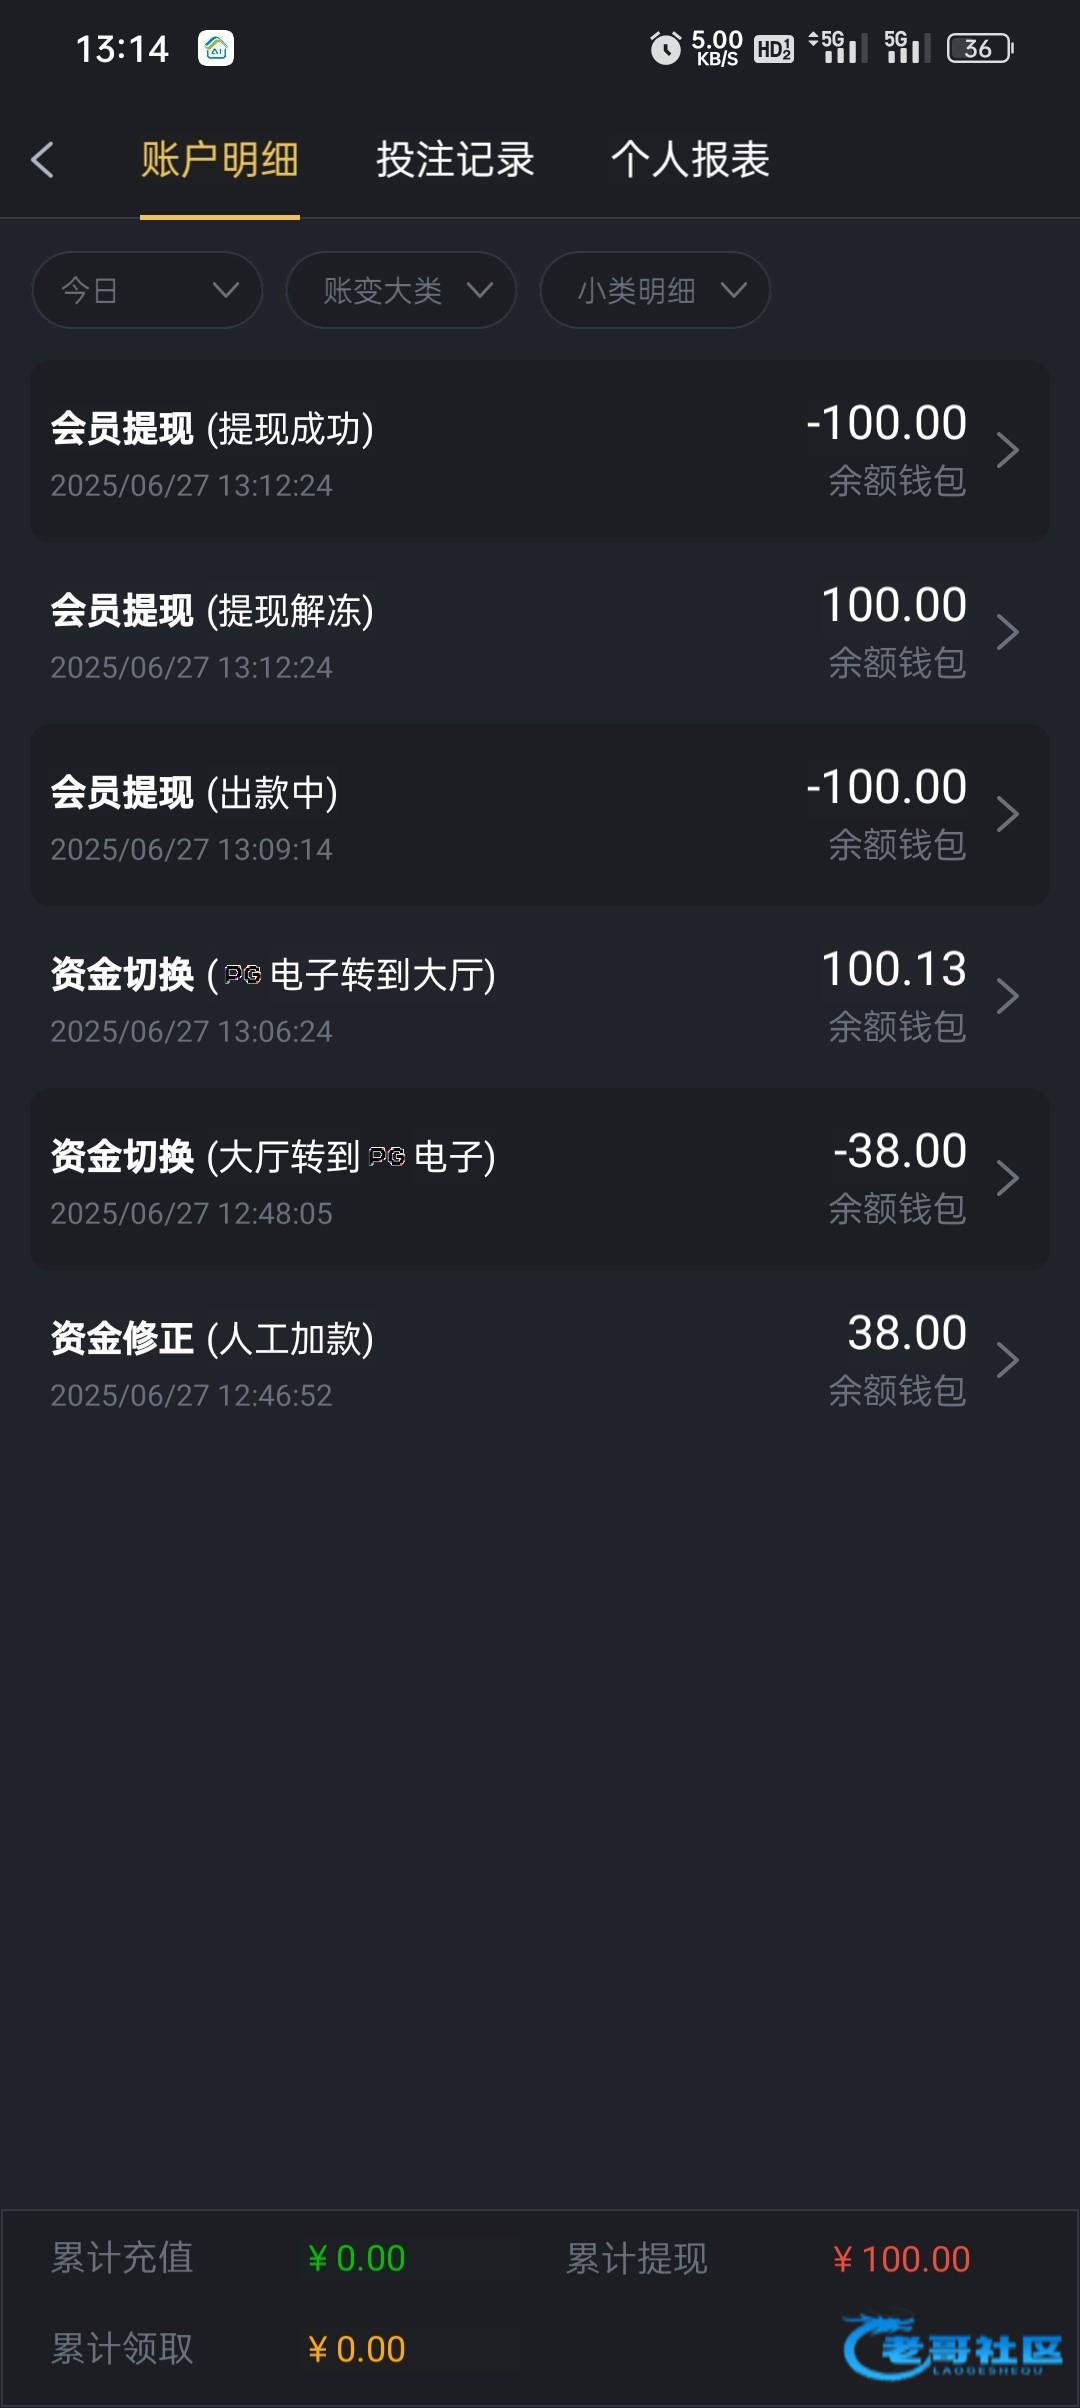Expand the 今日 date filter dropdown

pyautogui.click(x=147, y=290)
